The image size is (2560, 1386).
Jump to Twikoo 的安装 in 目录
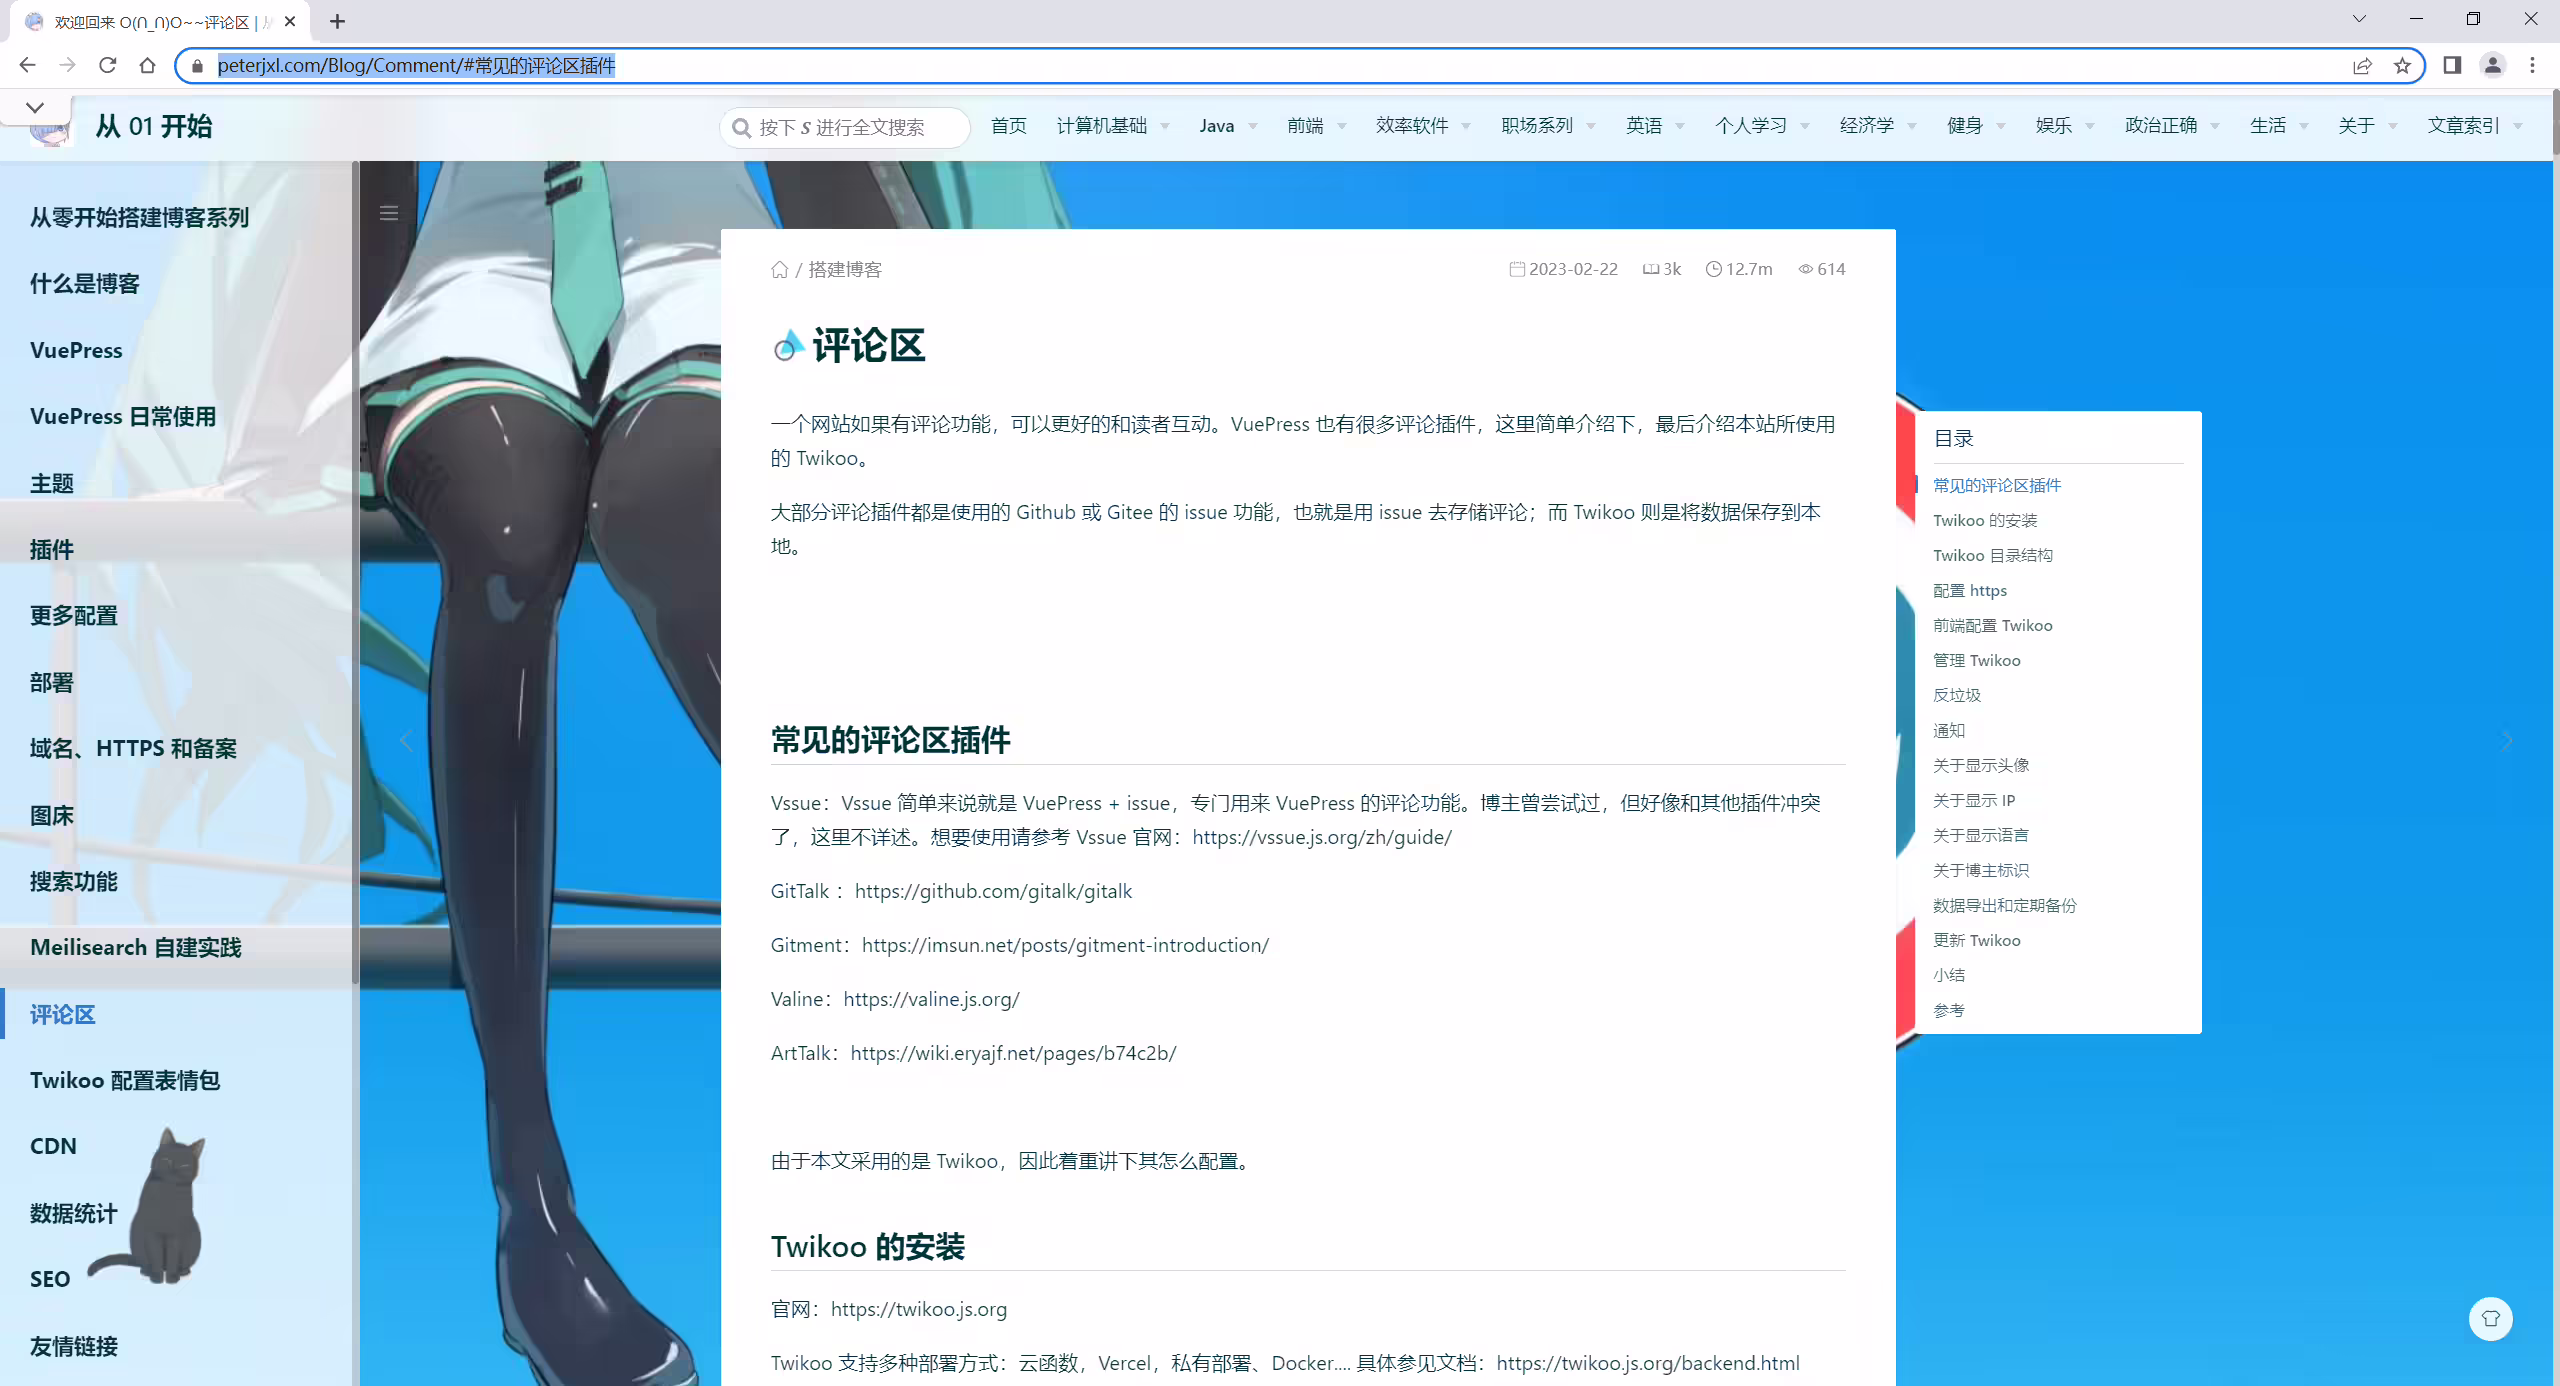pyautogui.click(x=1985, y=520)
